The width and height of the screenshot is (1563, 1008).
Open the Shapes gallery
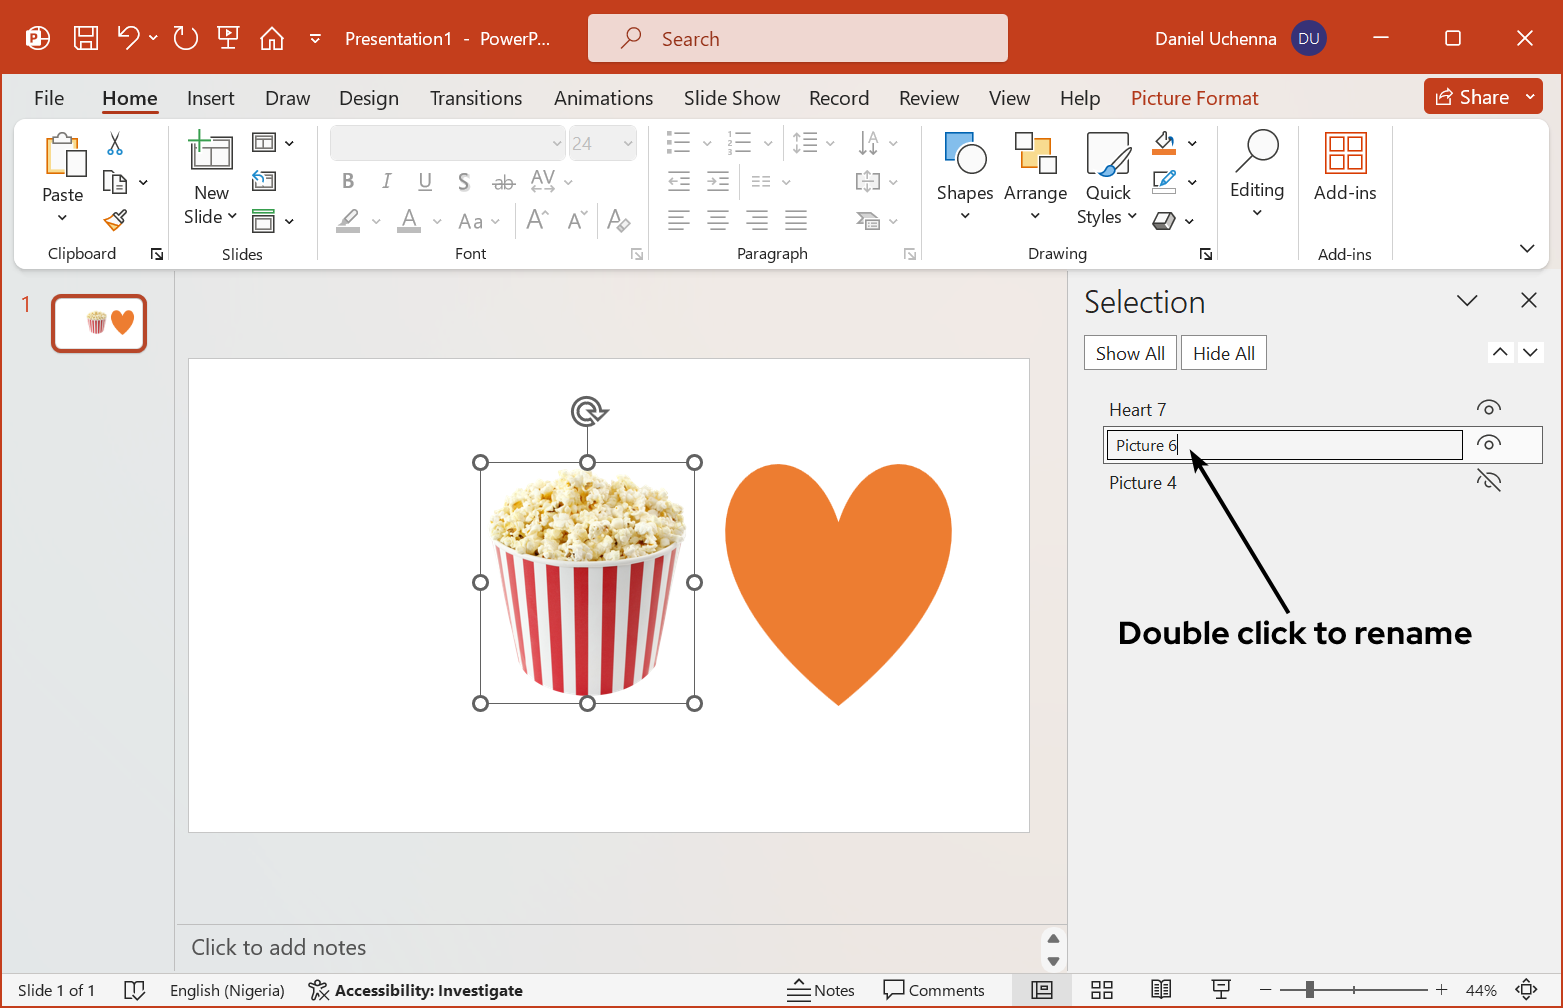pos(964,175)
